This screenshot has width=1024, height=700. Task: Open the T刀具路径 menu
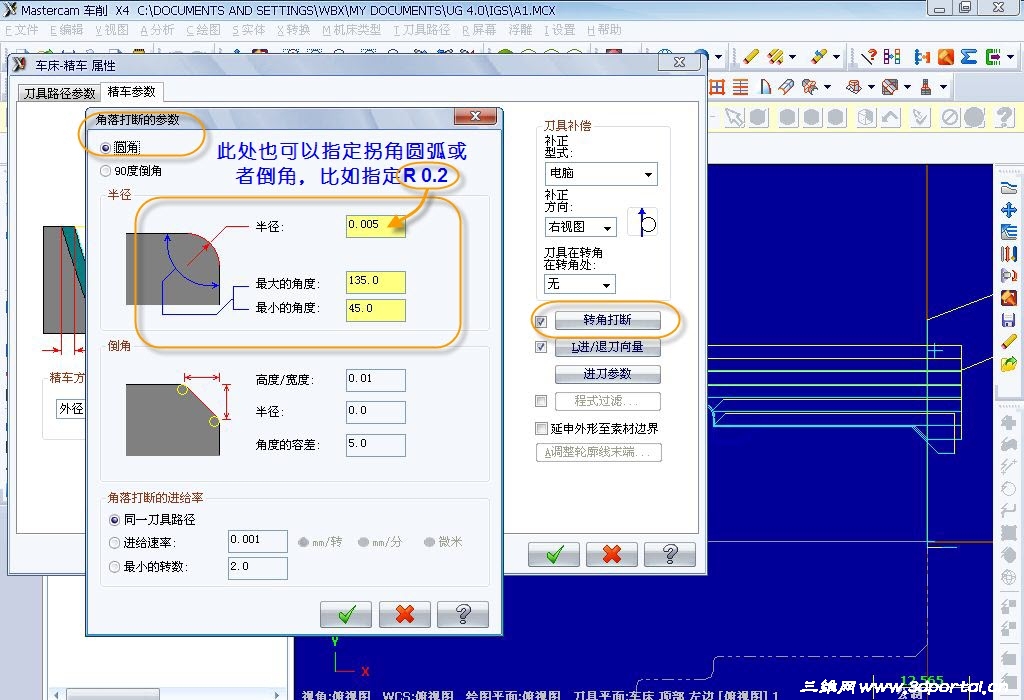point(422,30)
